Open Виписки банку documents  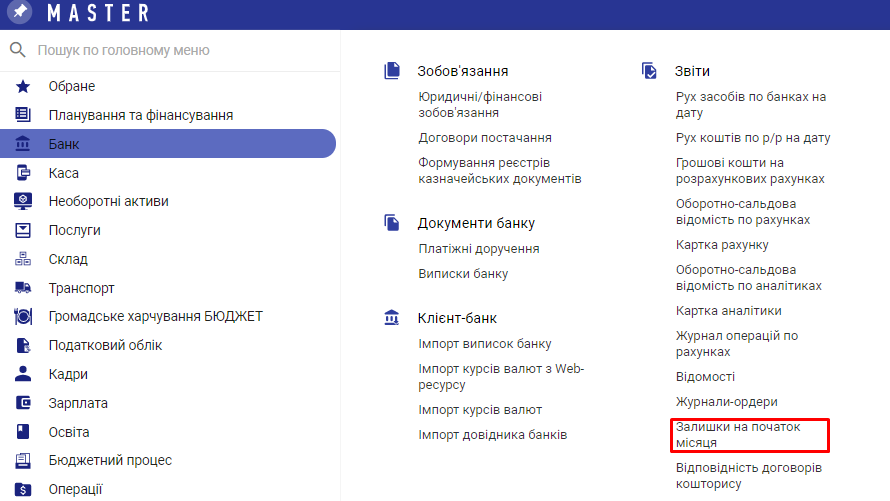[x=463, y=273]
